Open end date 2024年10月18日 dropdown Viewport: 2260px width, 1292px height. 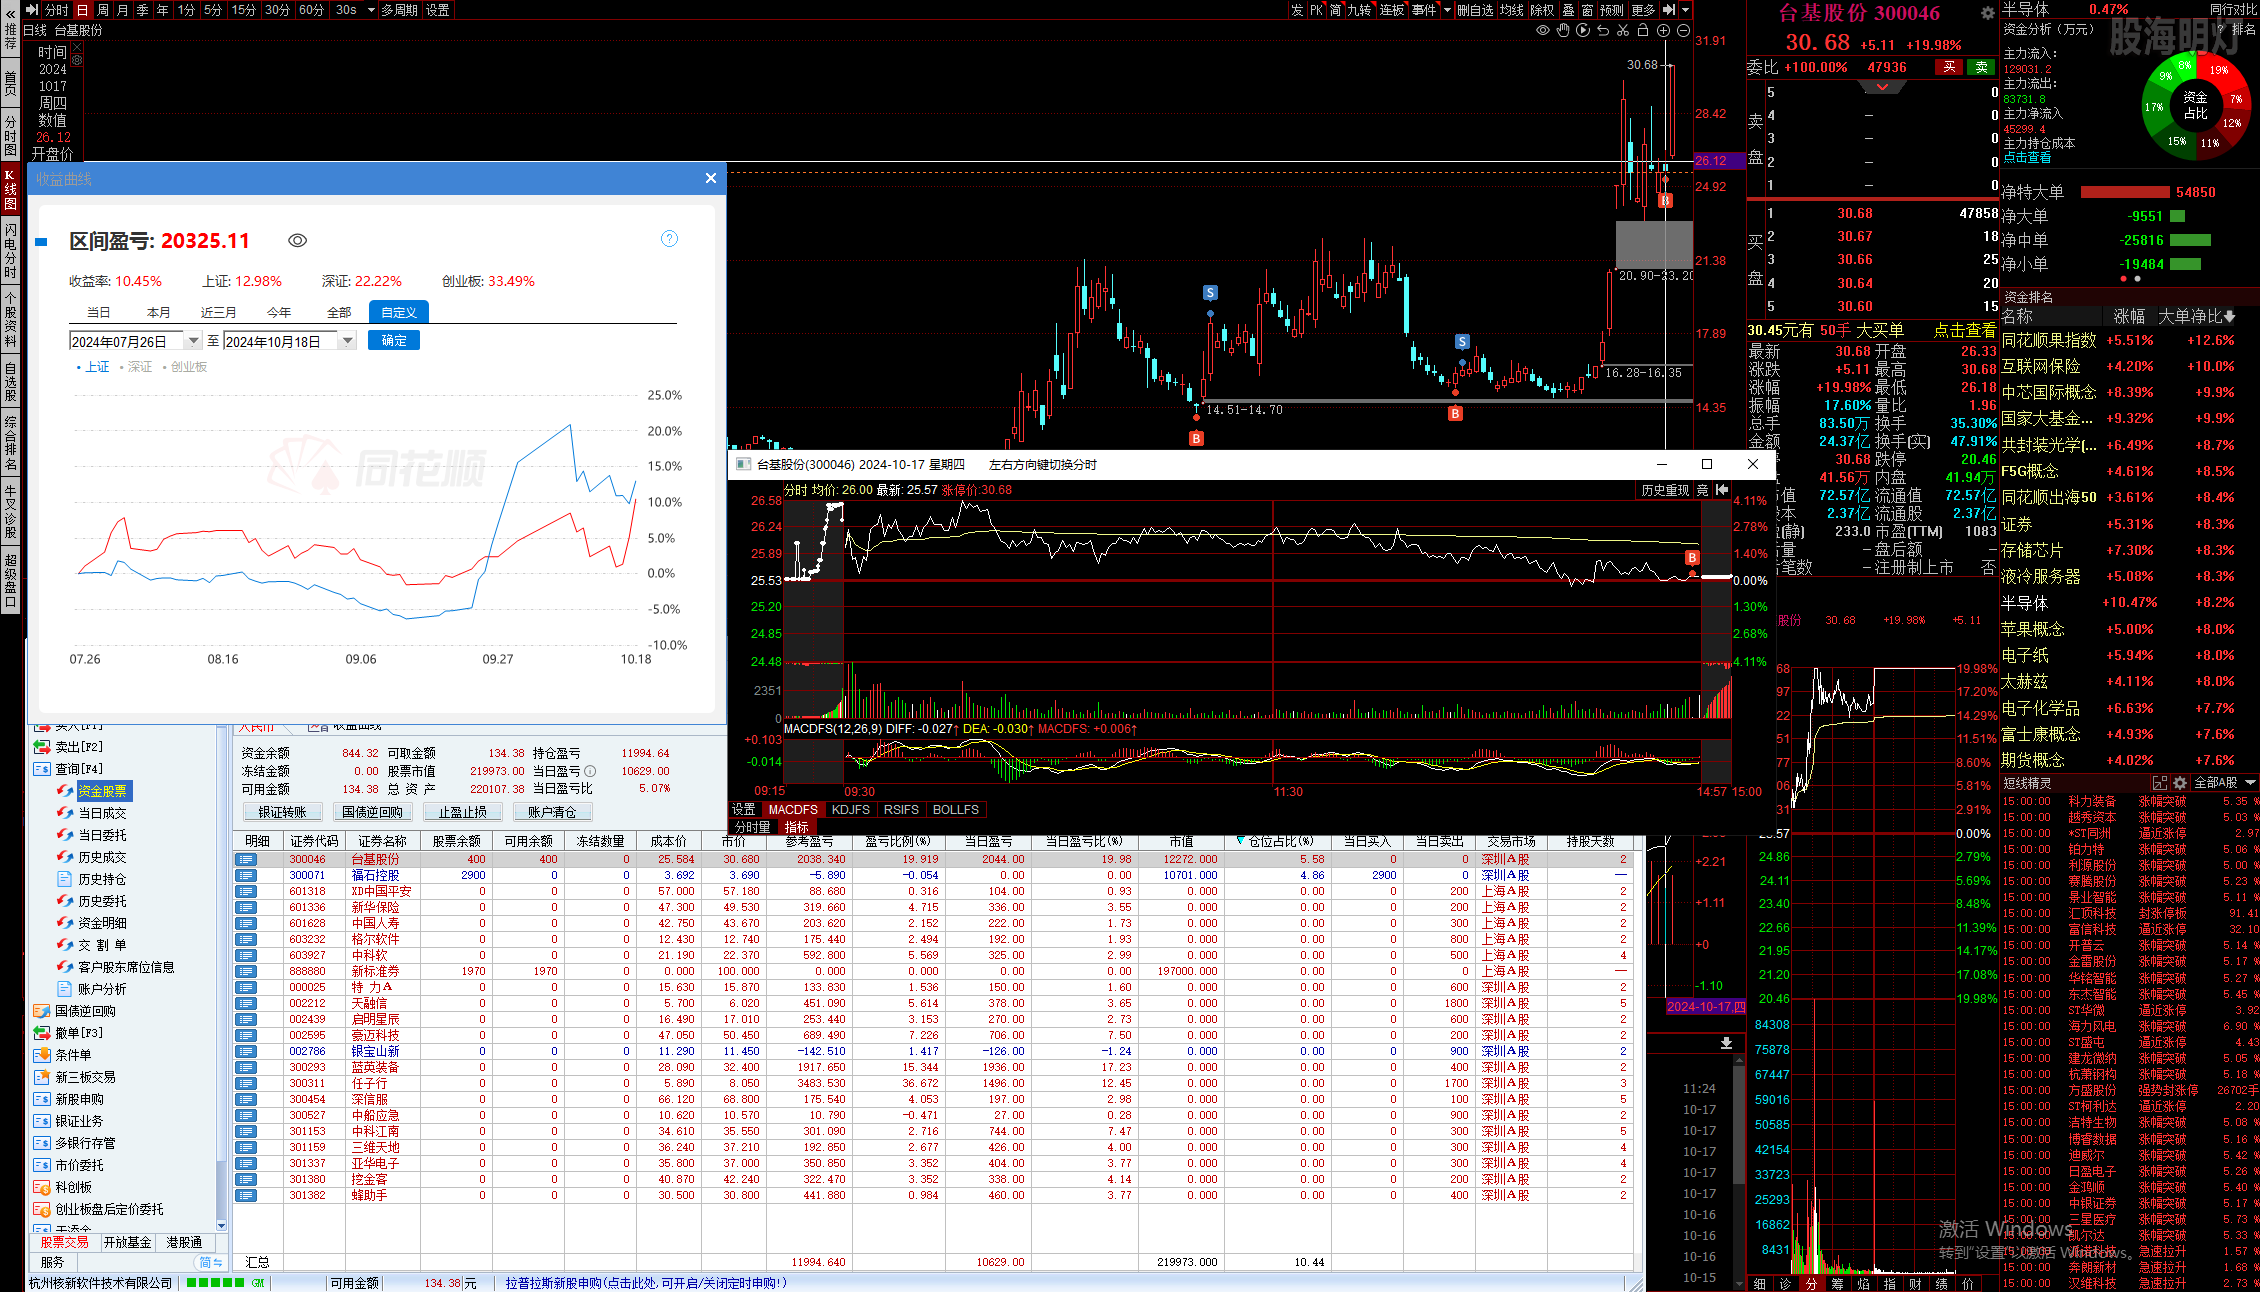pyautogui.click(x=347, y=341)
